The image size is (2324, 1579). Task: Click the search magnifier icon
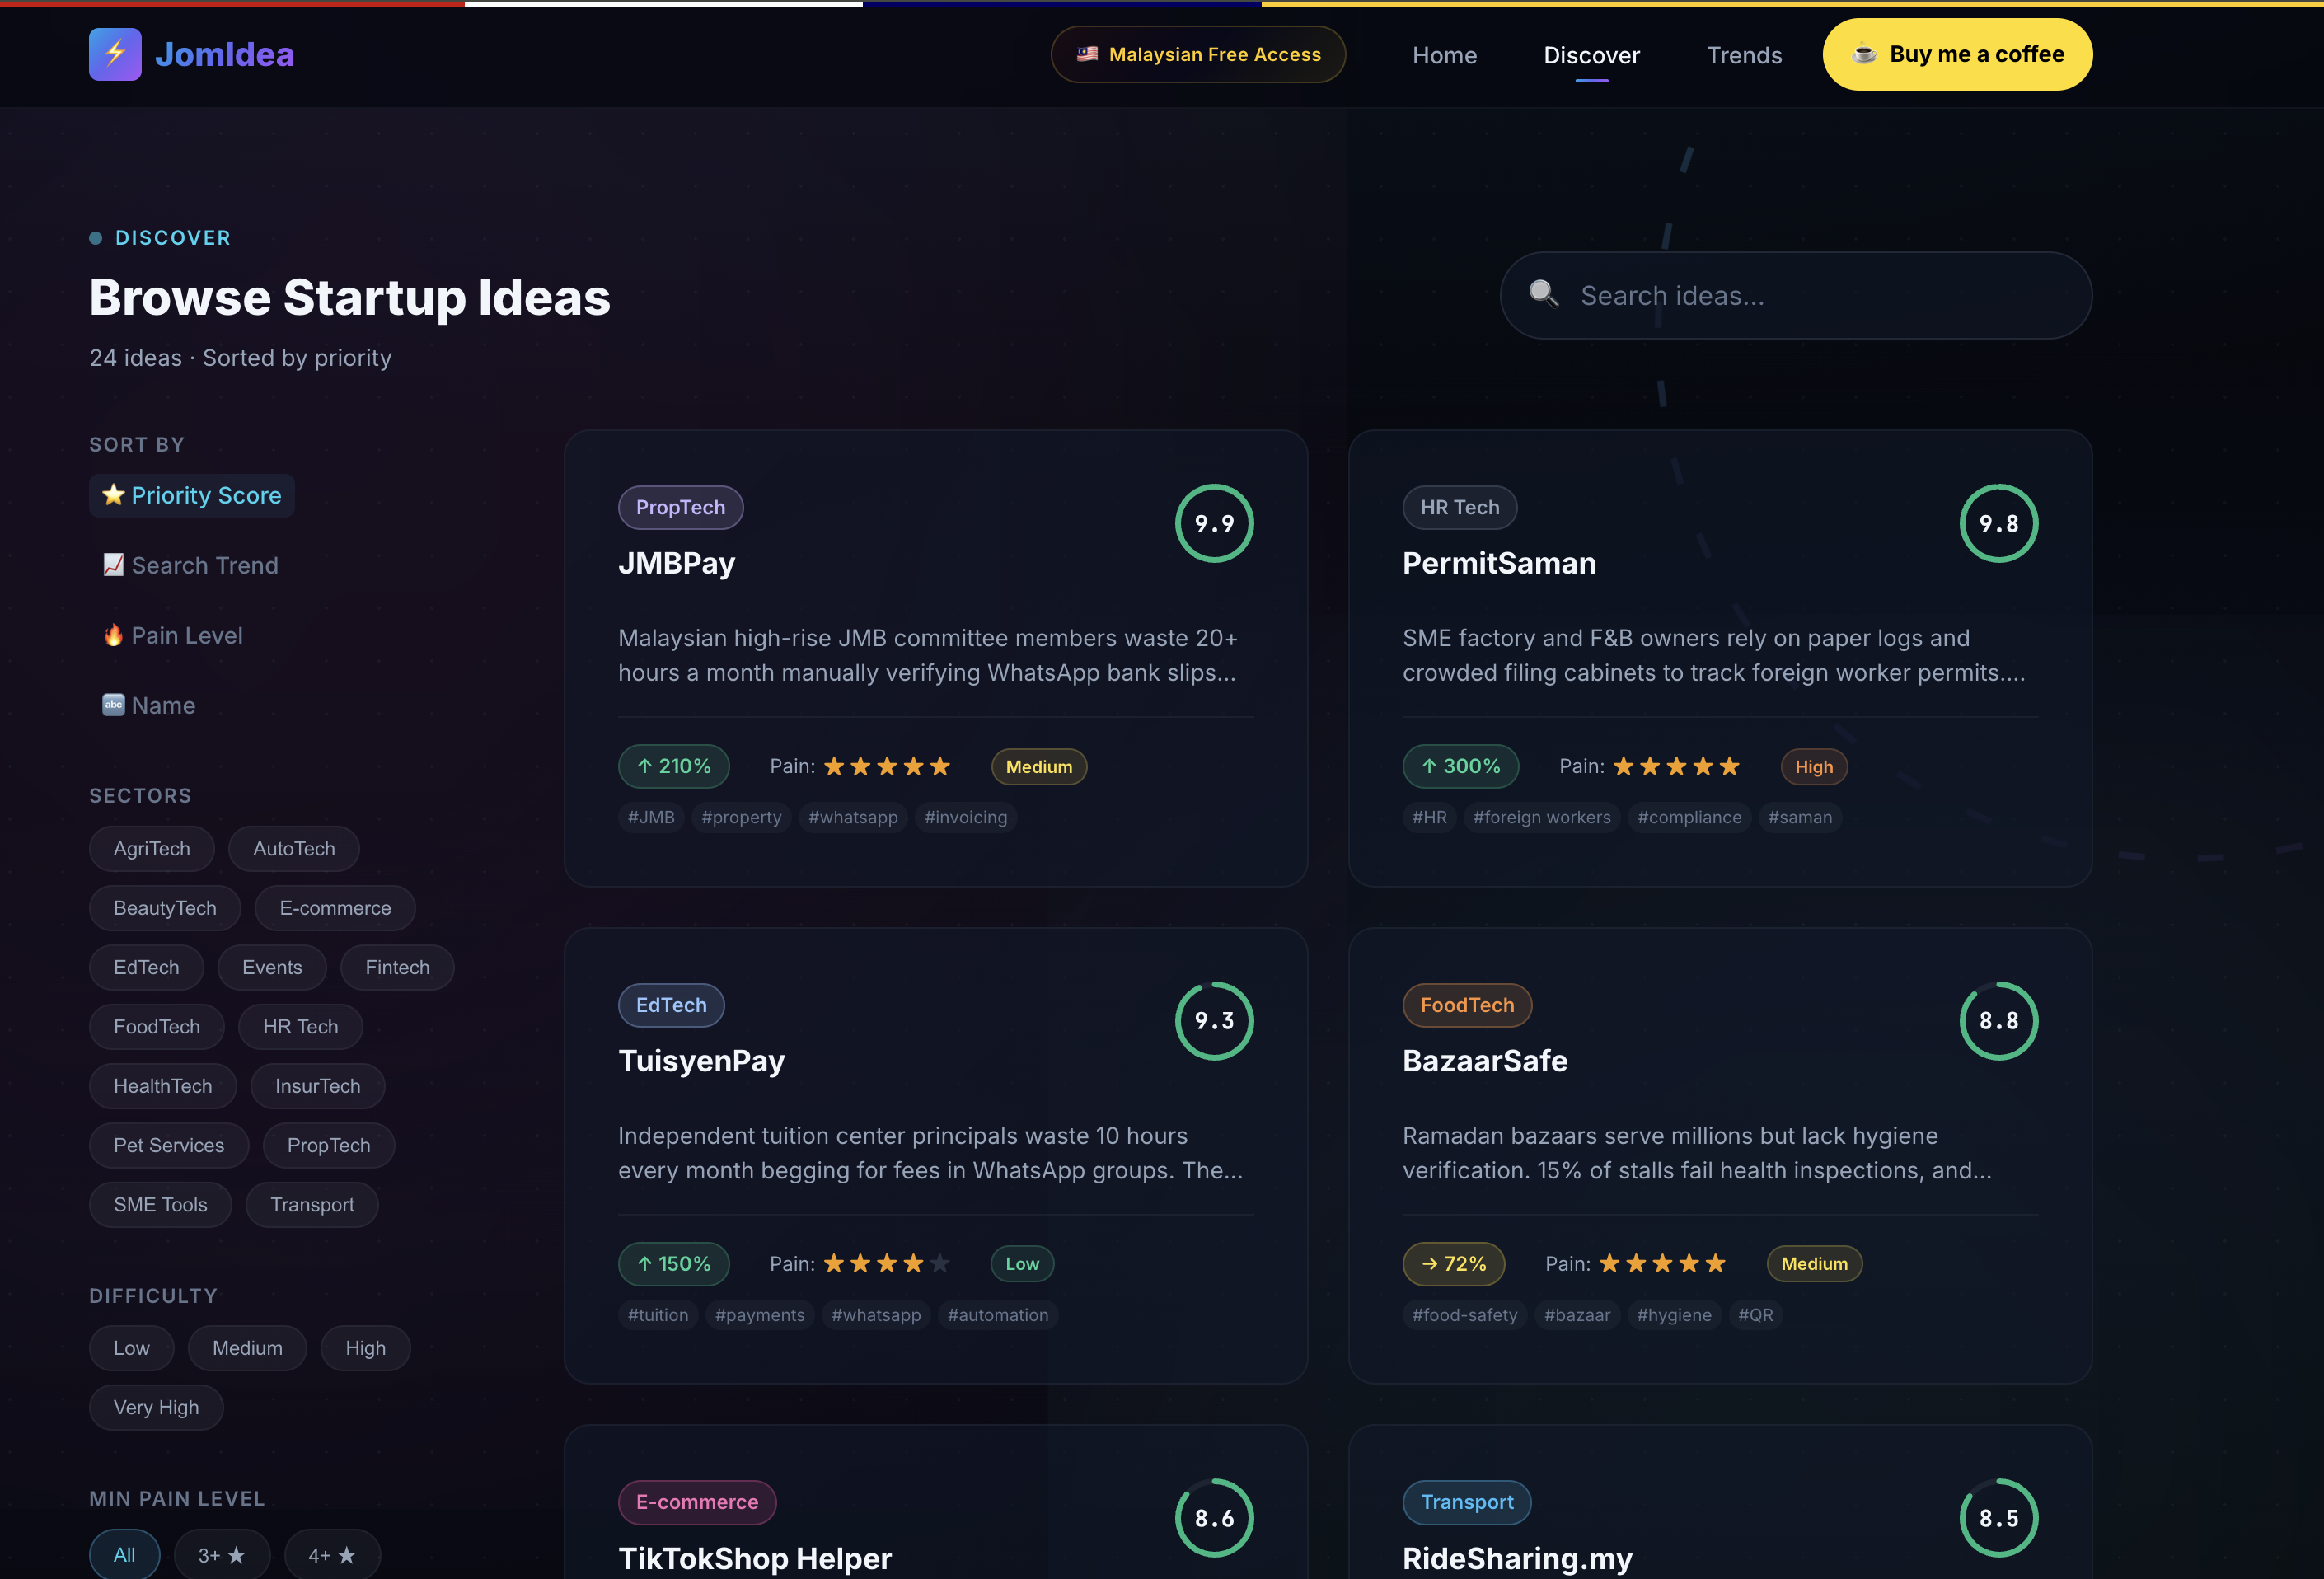point(1543,294)
